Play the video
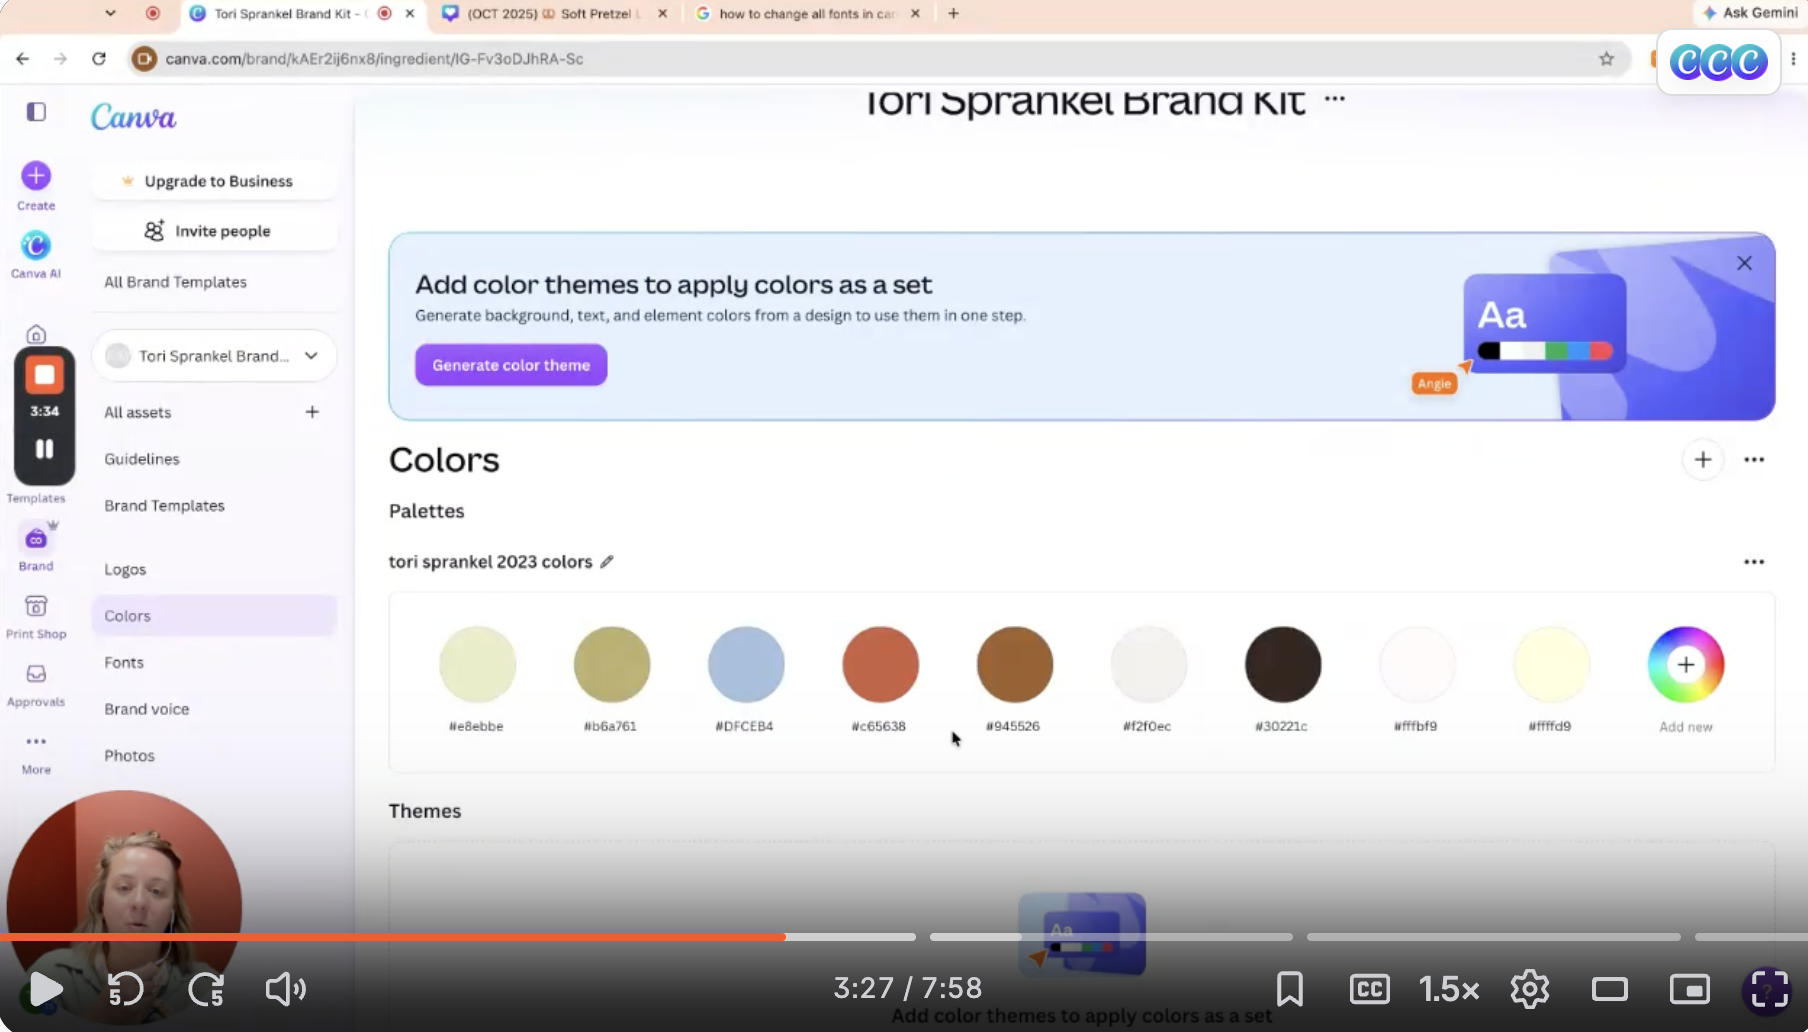Image resolution: width=1808 pixels, height=1032 pixels. point(45,989)
